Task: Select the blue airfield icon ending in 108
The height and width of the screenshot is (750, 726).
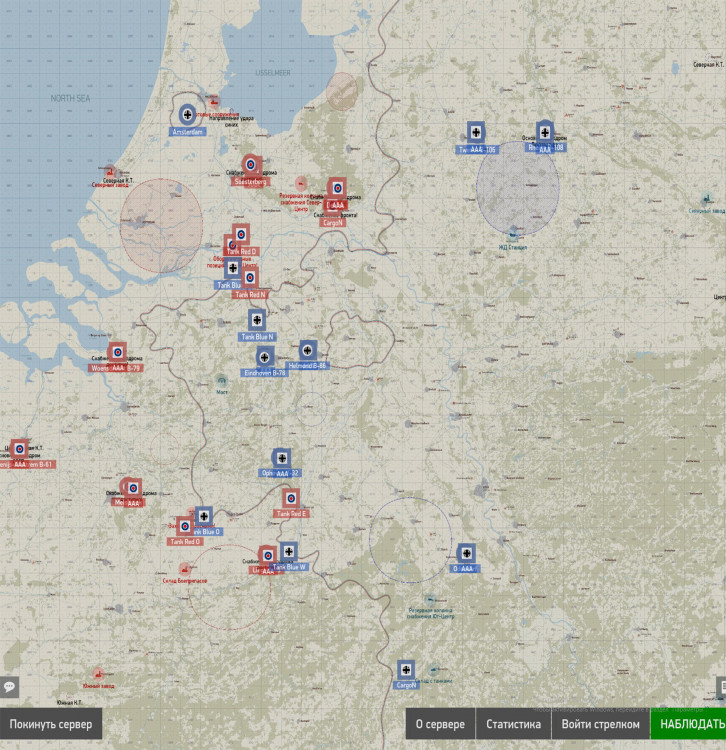Action: [545, 132]
